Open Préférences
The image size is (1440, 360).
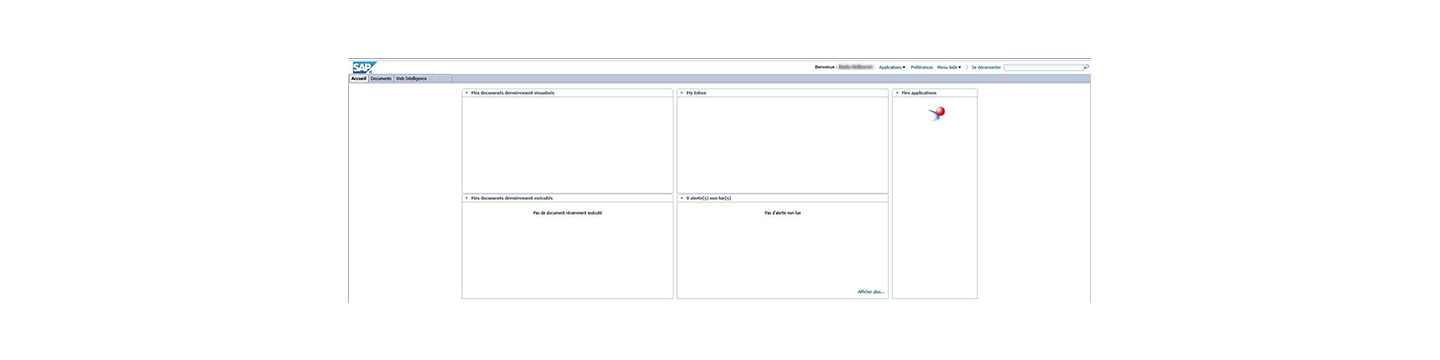tap(921, 67)
